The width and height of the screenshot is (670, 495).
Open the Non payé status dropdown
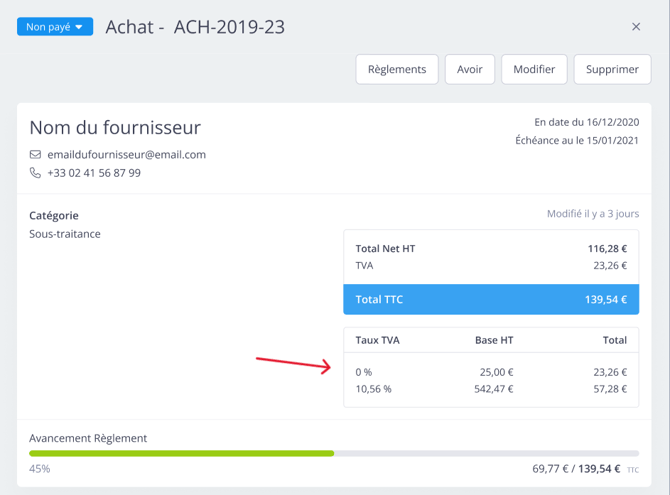tap(54, 27)
